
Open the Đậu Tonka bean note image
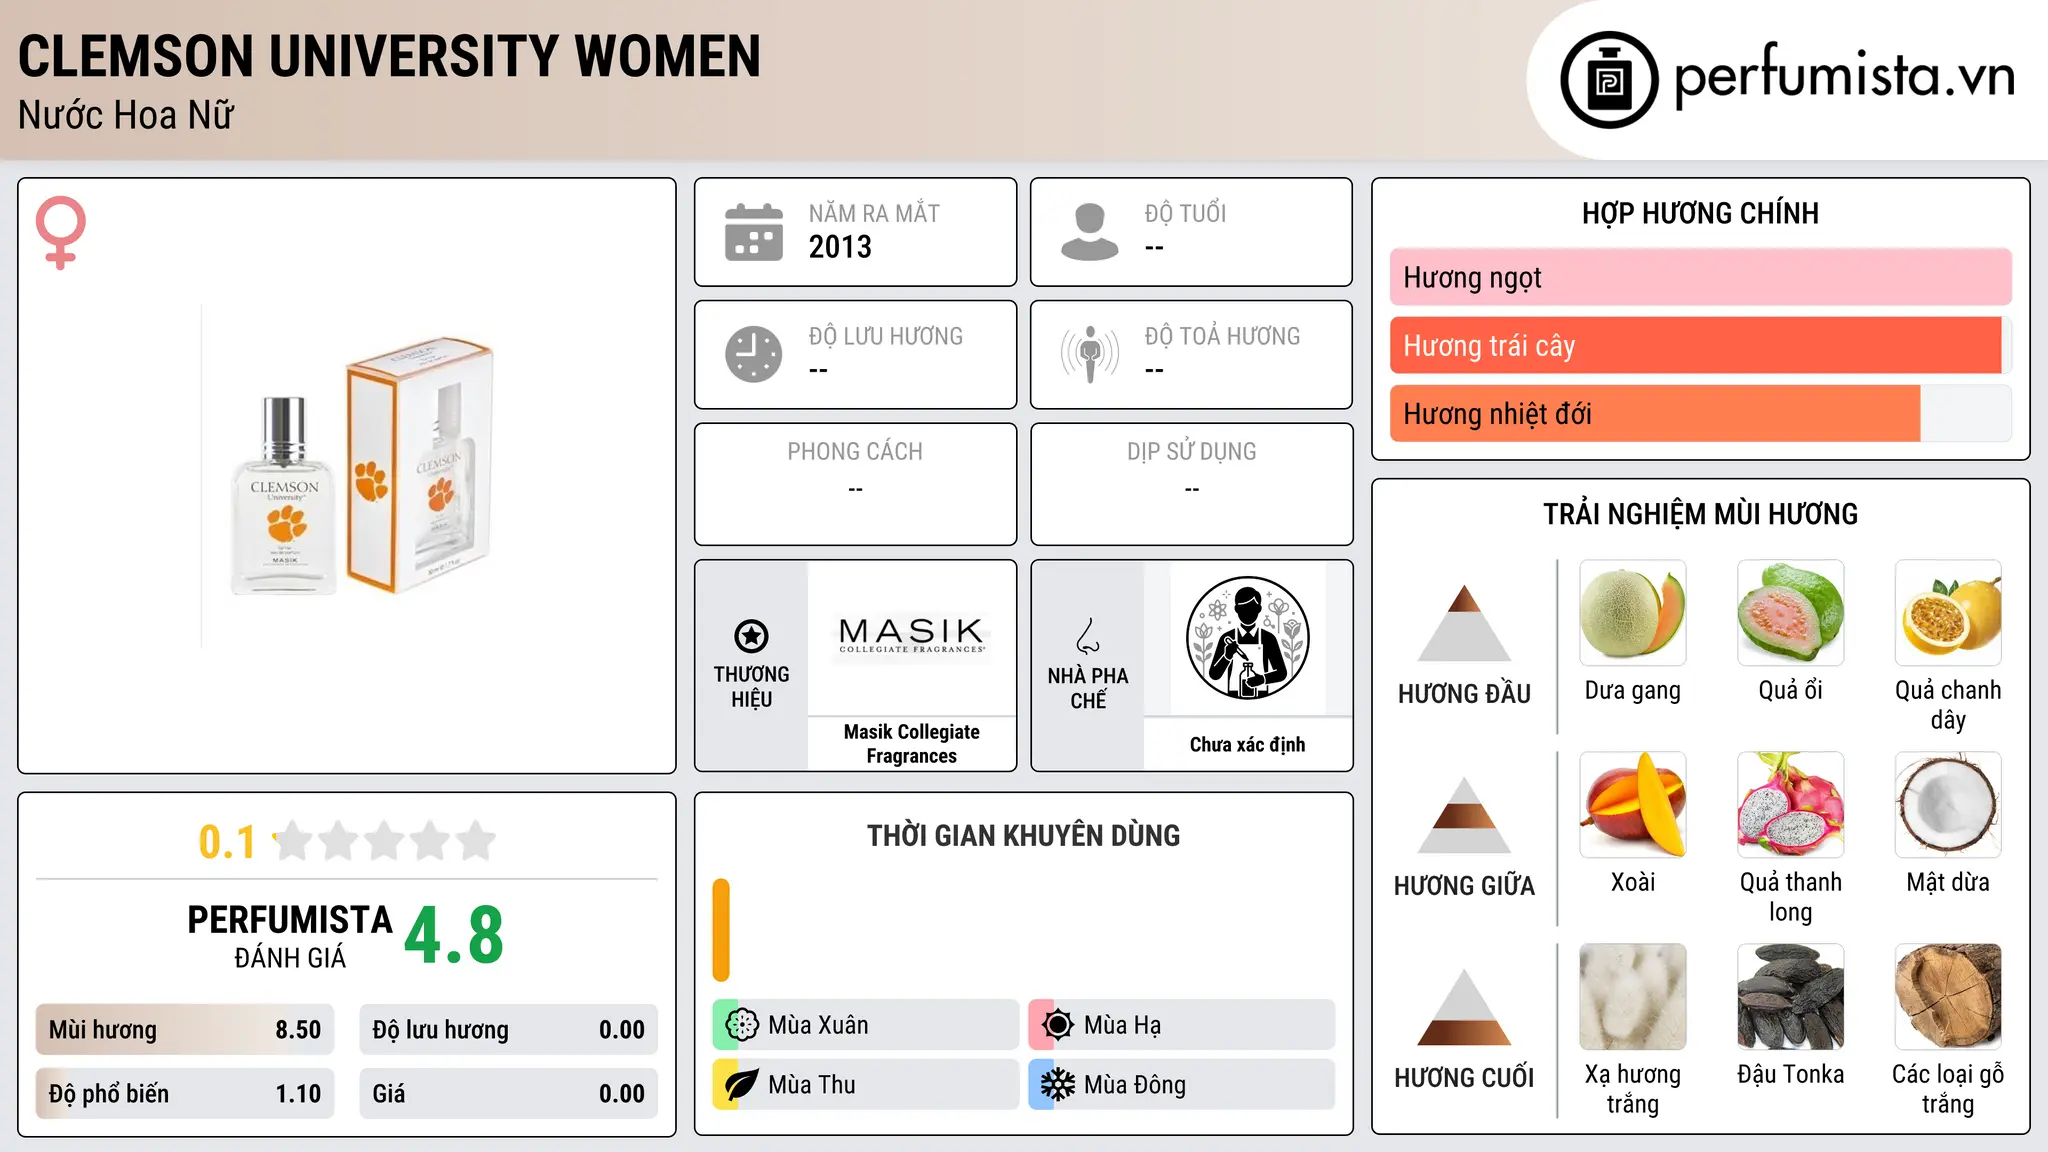coord(1790,997)
